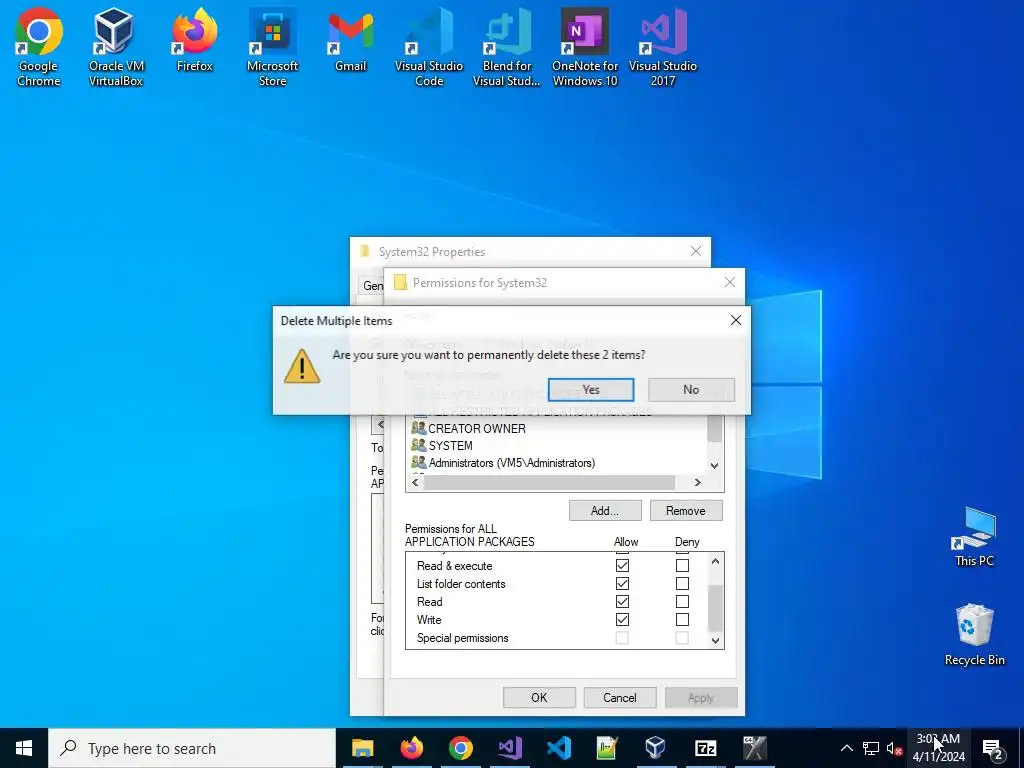The width and height of the screenshot is (1024, 768).
Task: Open File Explorer from the taskbar
Action: click(362, 748)
